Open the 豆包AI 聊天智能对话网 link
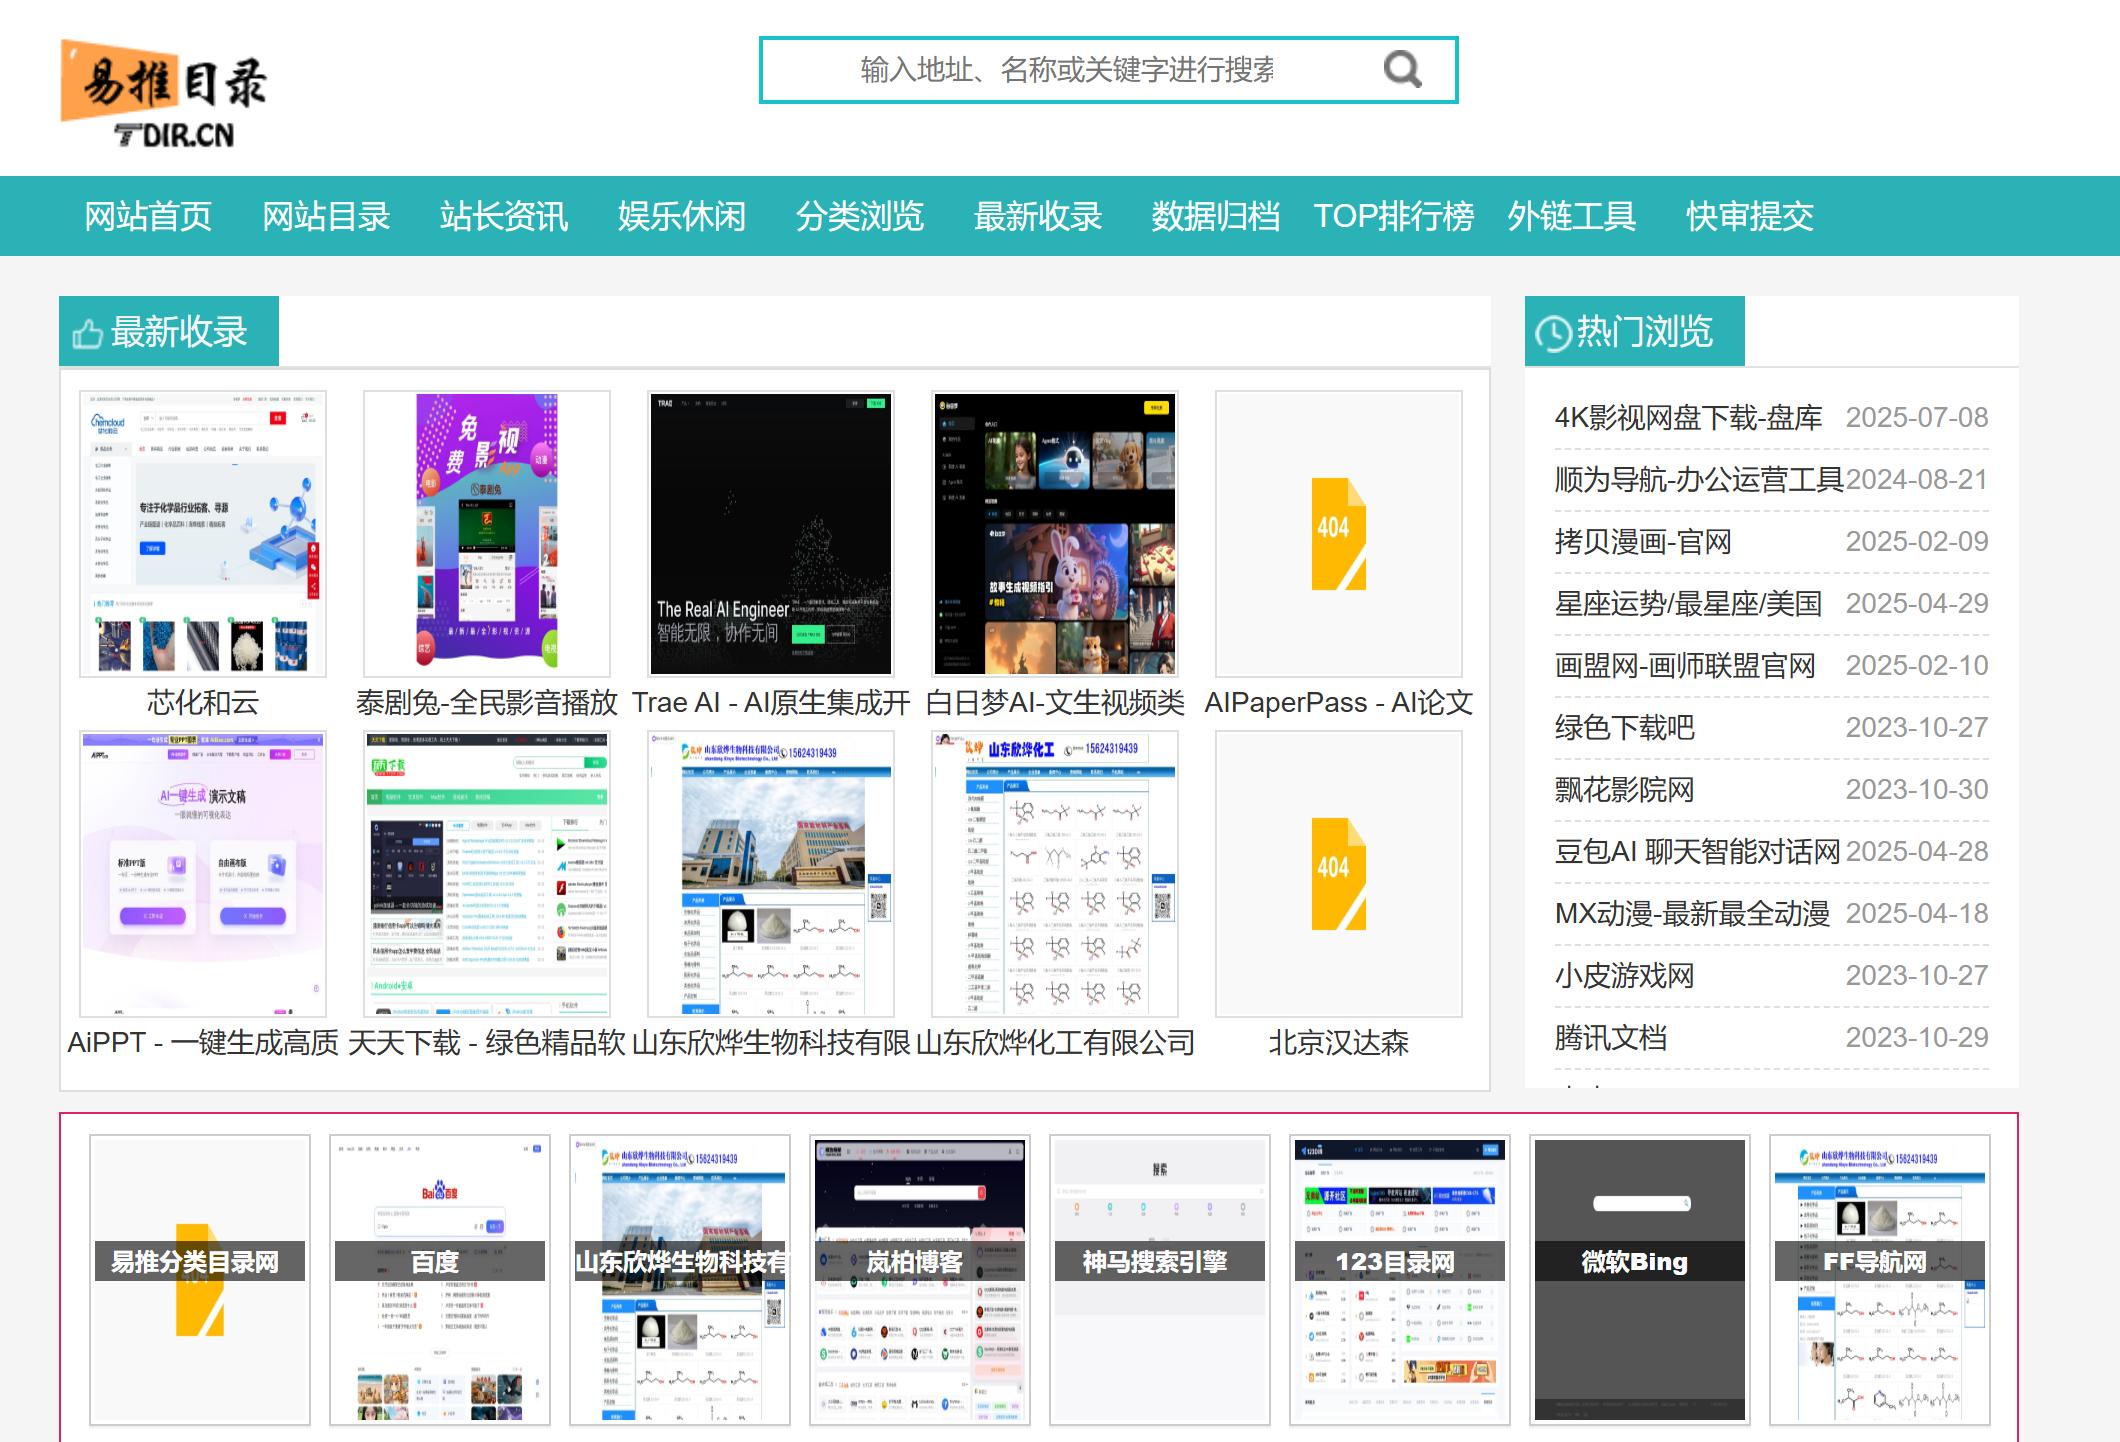Image resolution: width=2120 pixels, height=1442 pixels. [x=1697, y=852]
